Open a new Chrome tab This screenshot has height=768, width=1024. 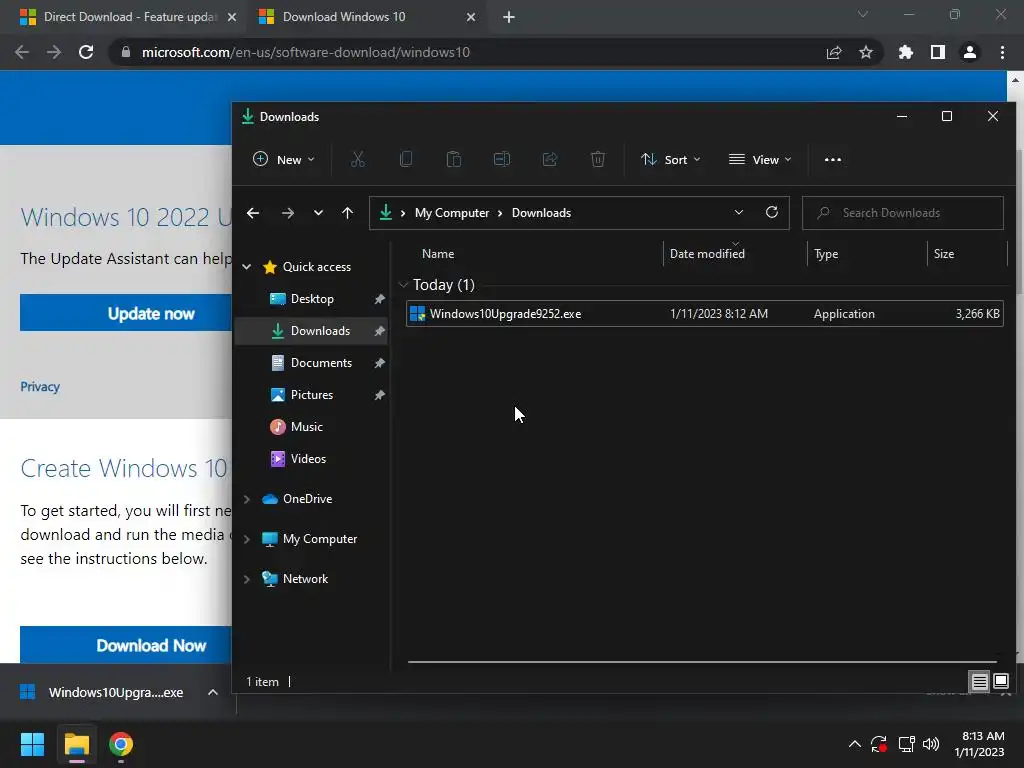click(509, 17)
